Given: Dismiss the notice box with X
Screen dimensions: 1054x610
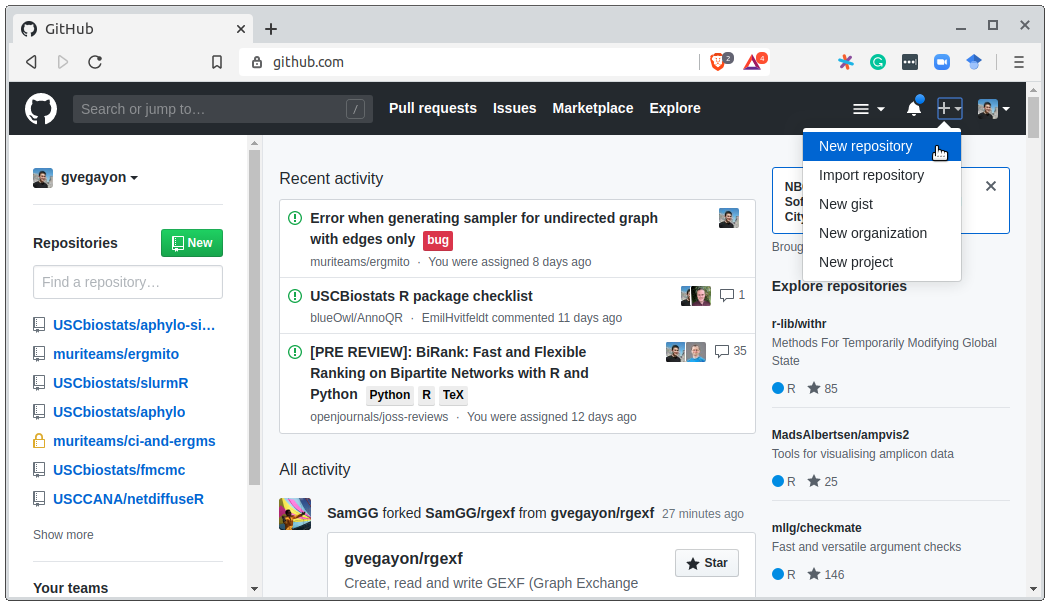Looking at the screenshot, I should click(x=991, y=186).
